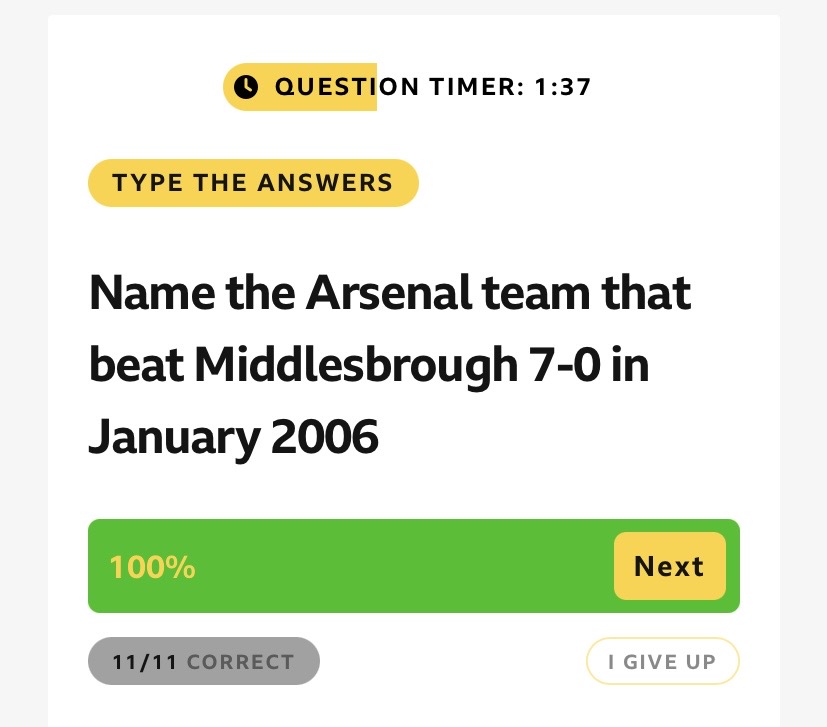
Task: Click the word beat in the question
Action: [135, 366]
